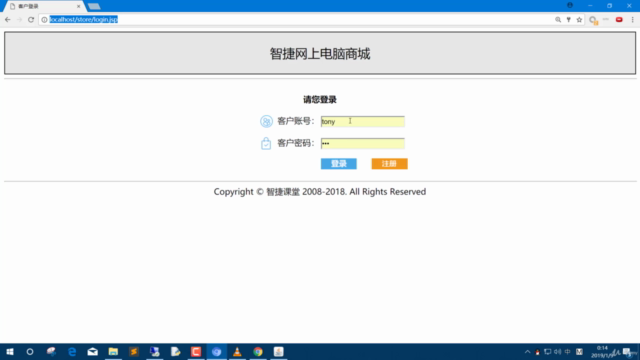Screen dimensions: 640x360
Task: Select the 客户登录 tab
Action: coord(43,6)
